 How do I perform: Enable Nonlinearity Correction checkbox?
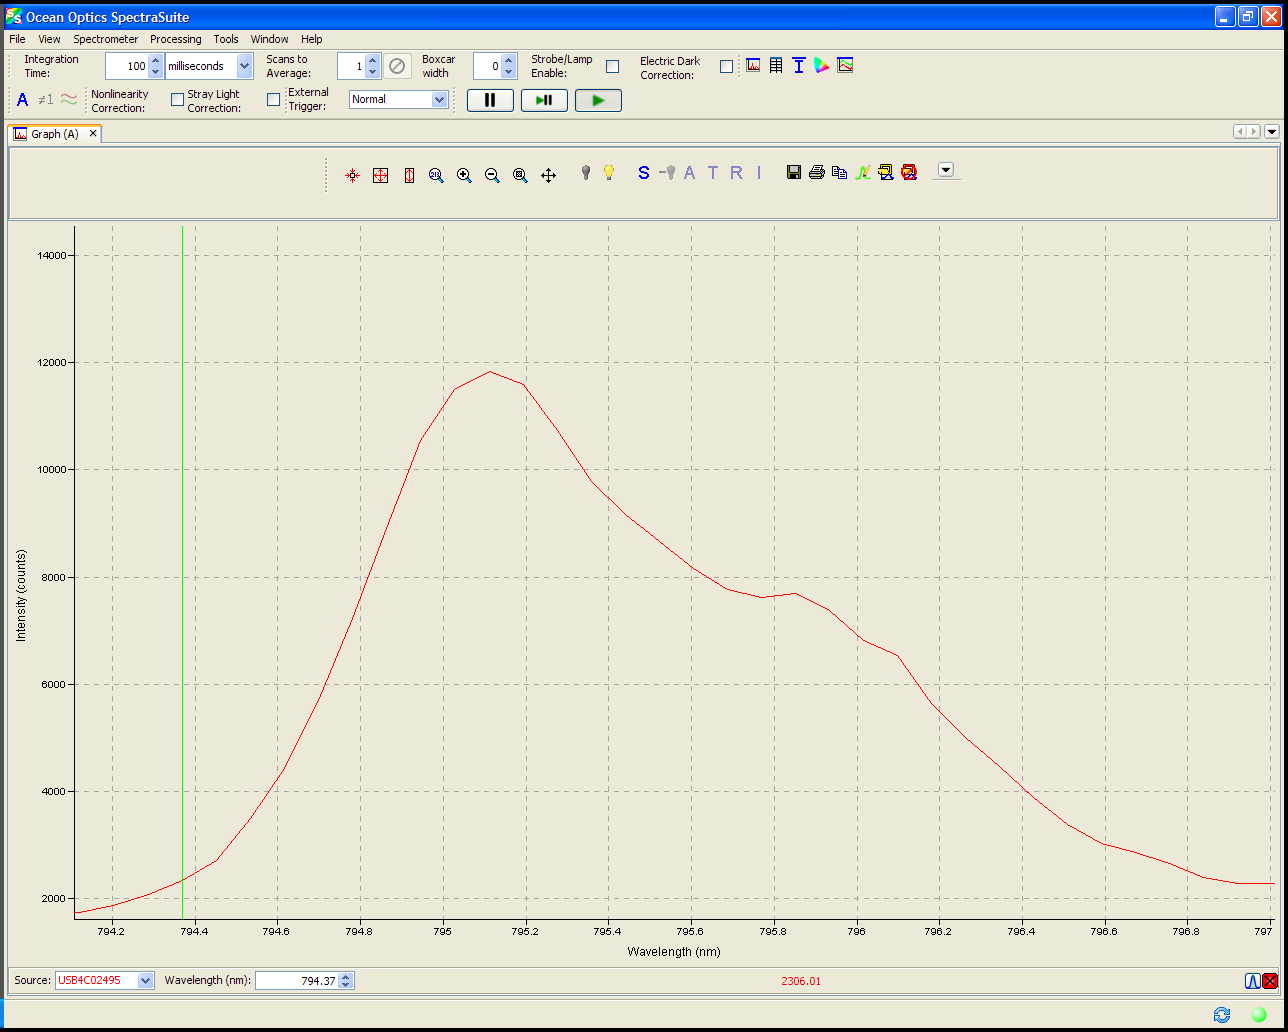[x=178, y=99]
